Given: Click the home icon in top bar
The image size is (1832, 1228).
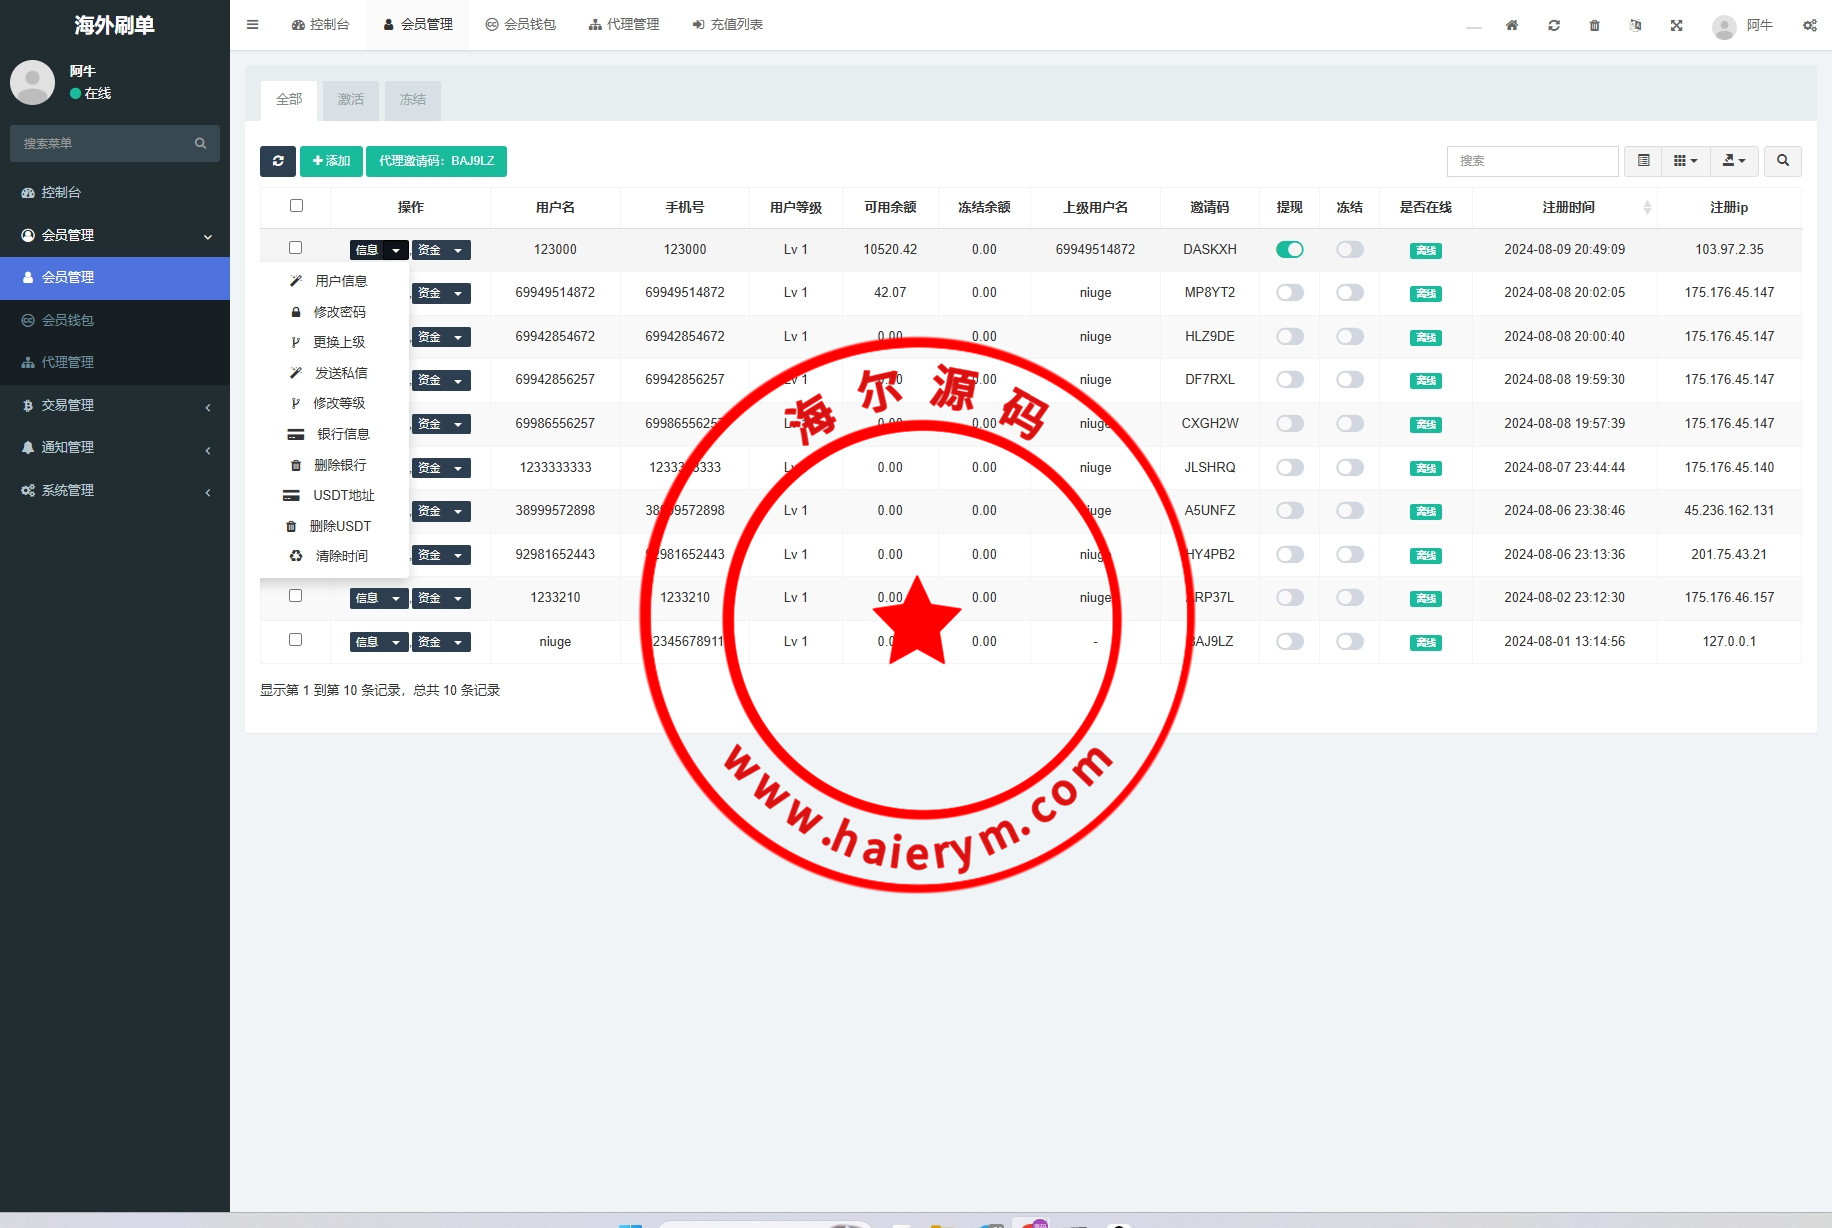Looking at the screenshot, I should tap(1512, 25).
